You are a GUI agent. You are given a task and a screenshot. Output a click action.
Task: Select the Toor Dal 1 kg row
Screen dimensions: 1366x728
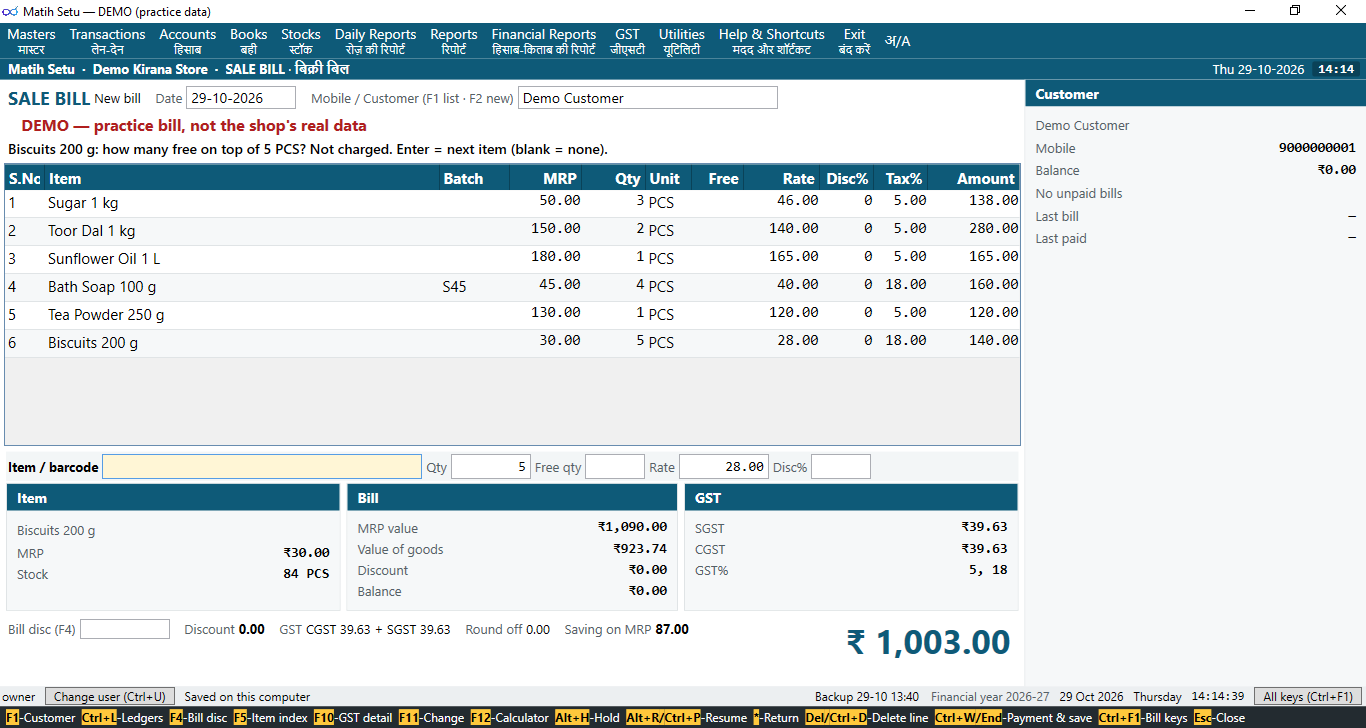coord(512,231)
